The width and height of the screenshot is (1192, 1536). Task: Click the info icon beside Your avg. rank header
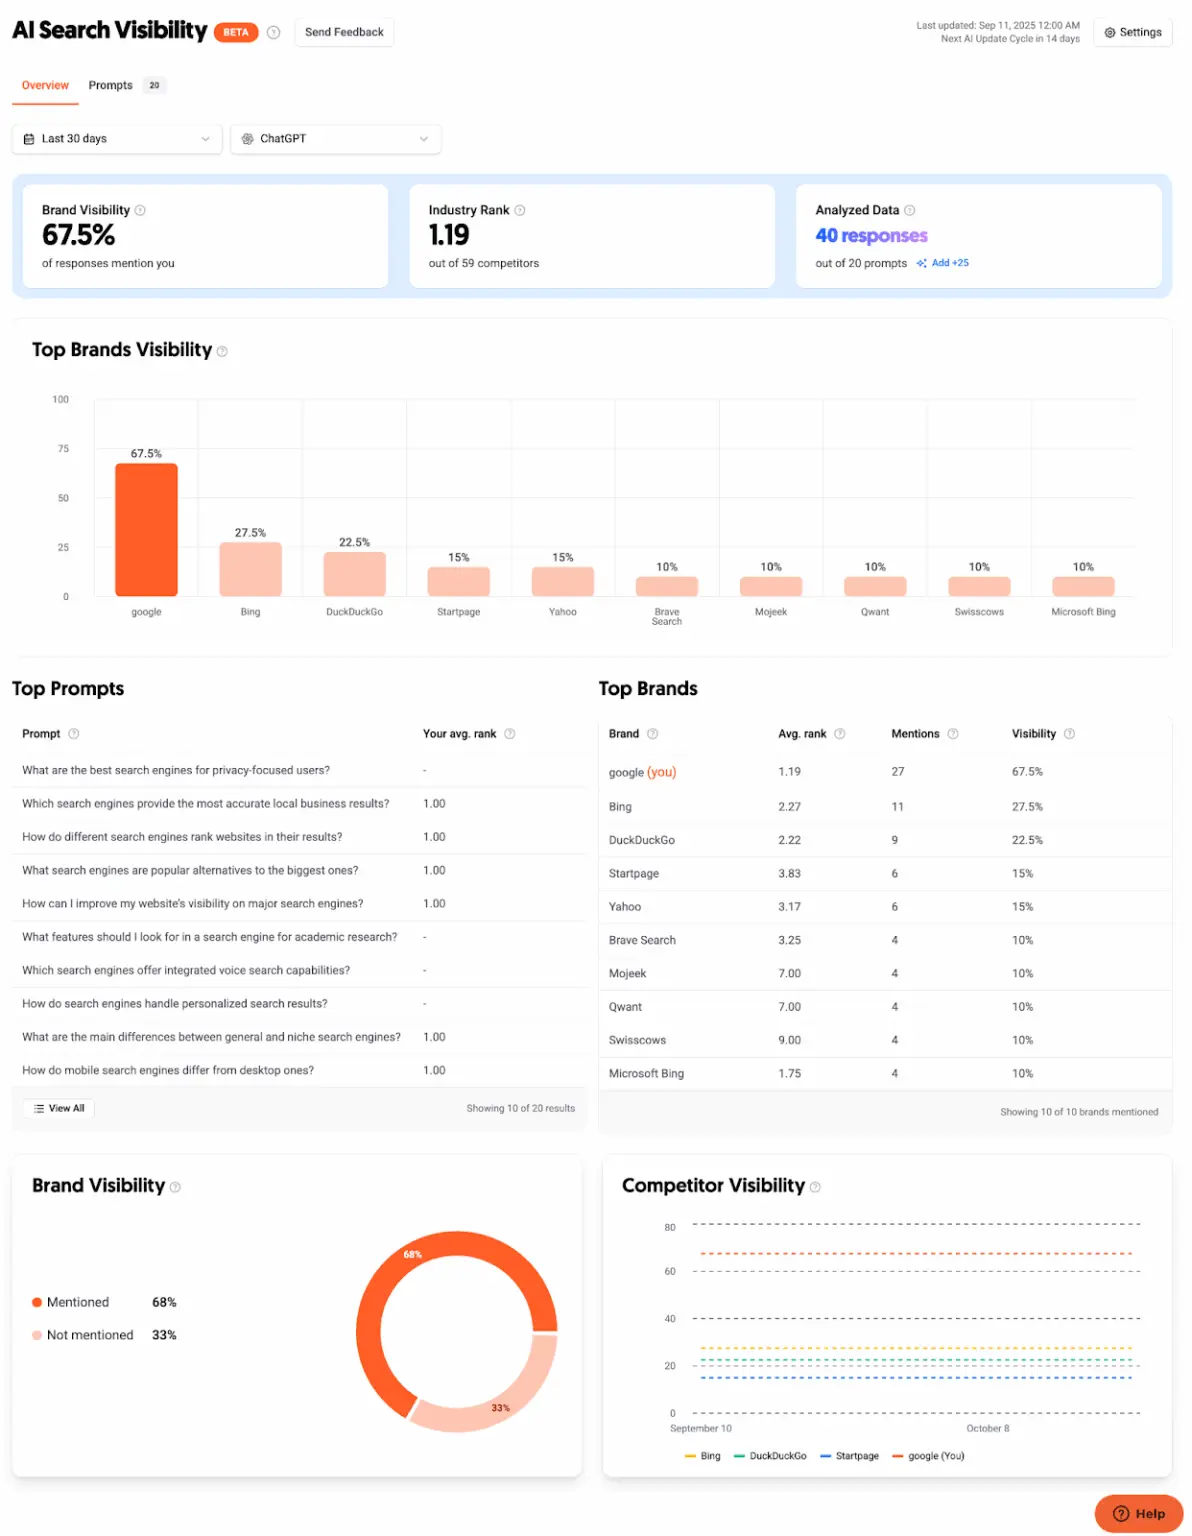point(510,733)
